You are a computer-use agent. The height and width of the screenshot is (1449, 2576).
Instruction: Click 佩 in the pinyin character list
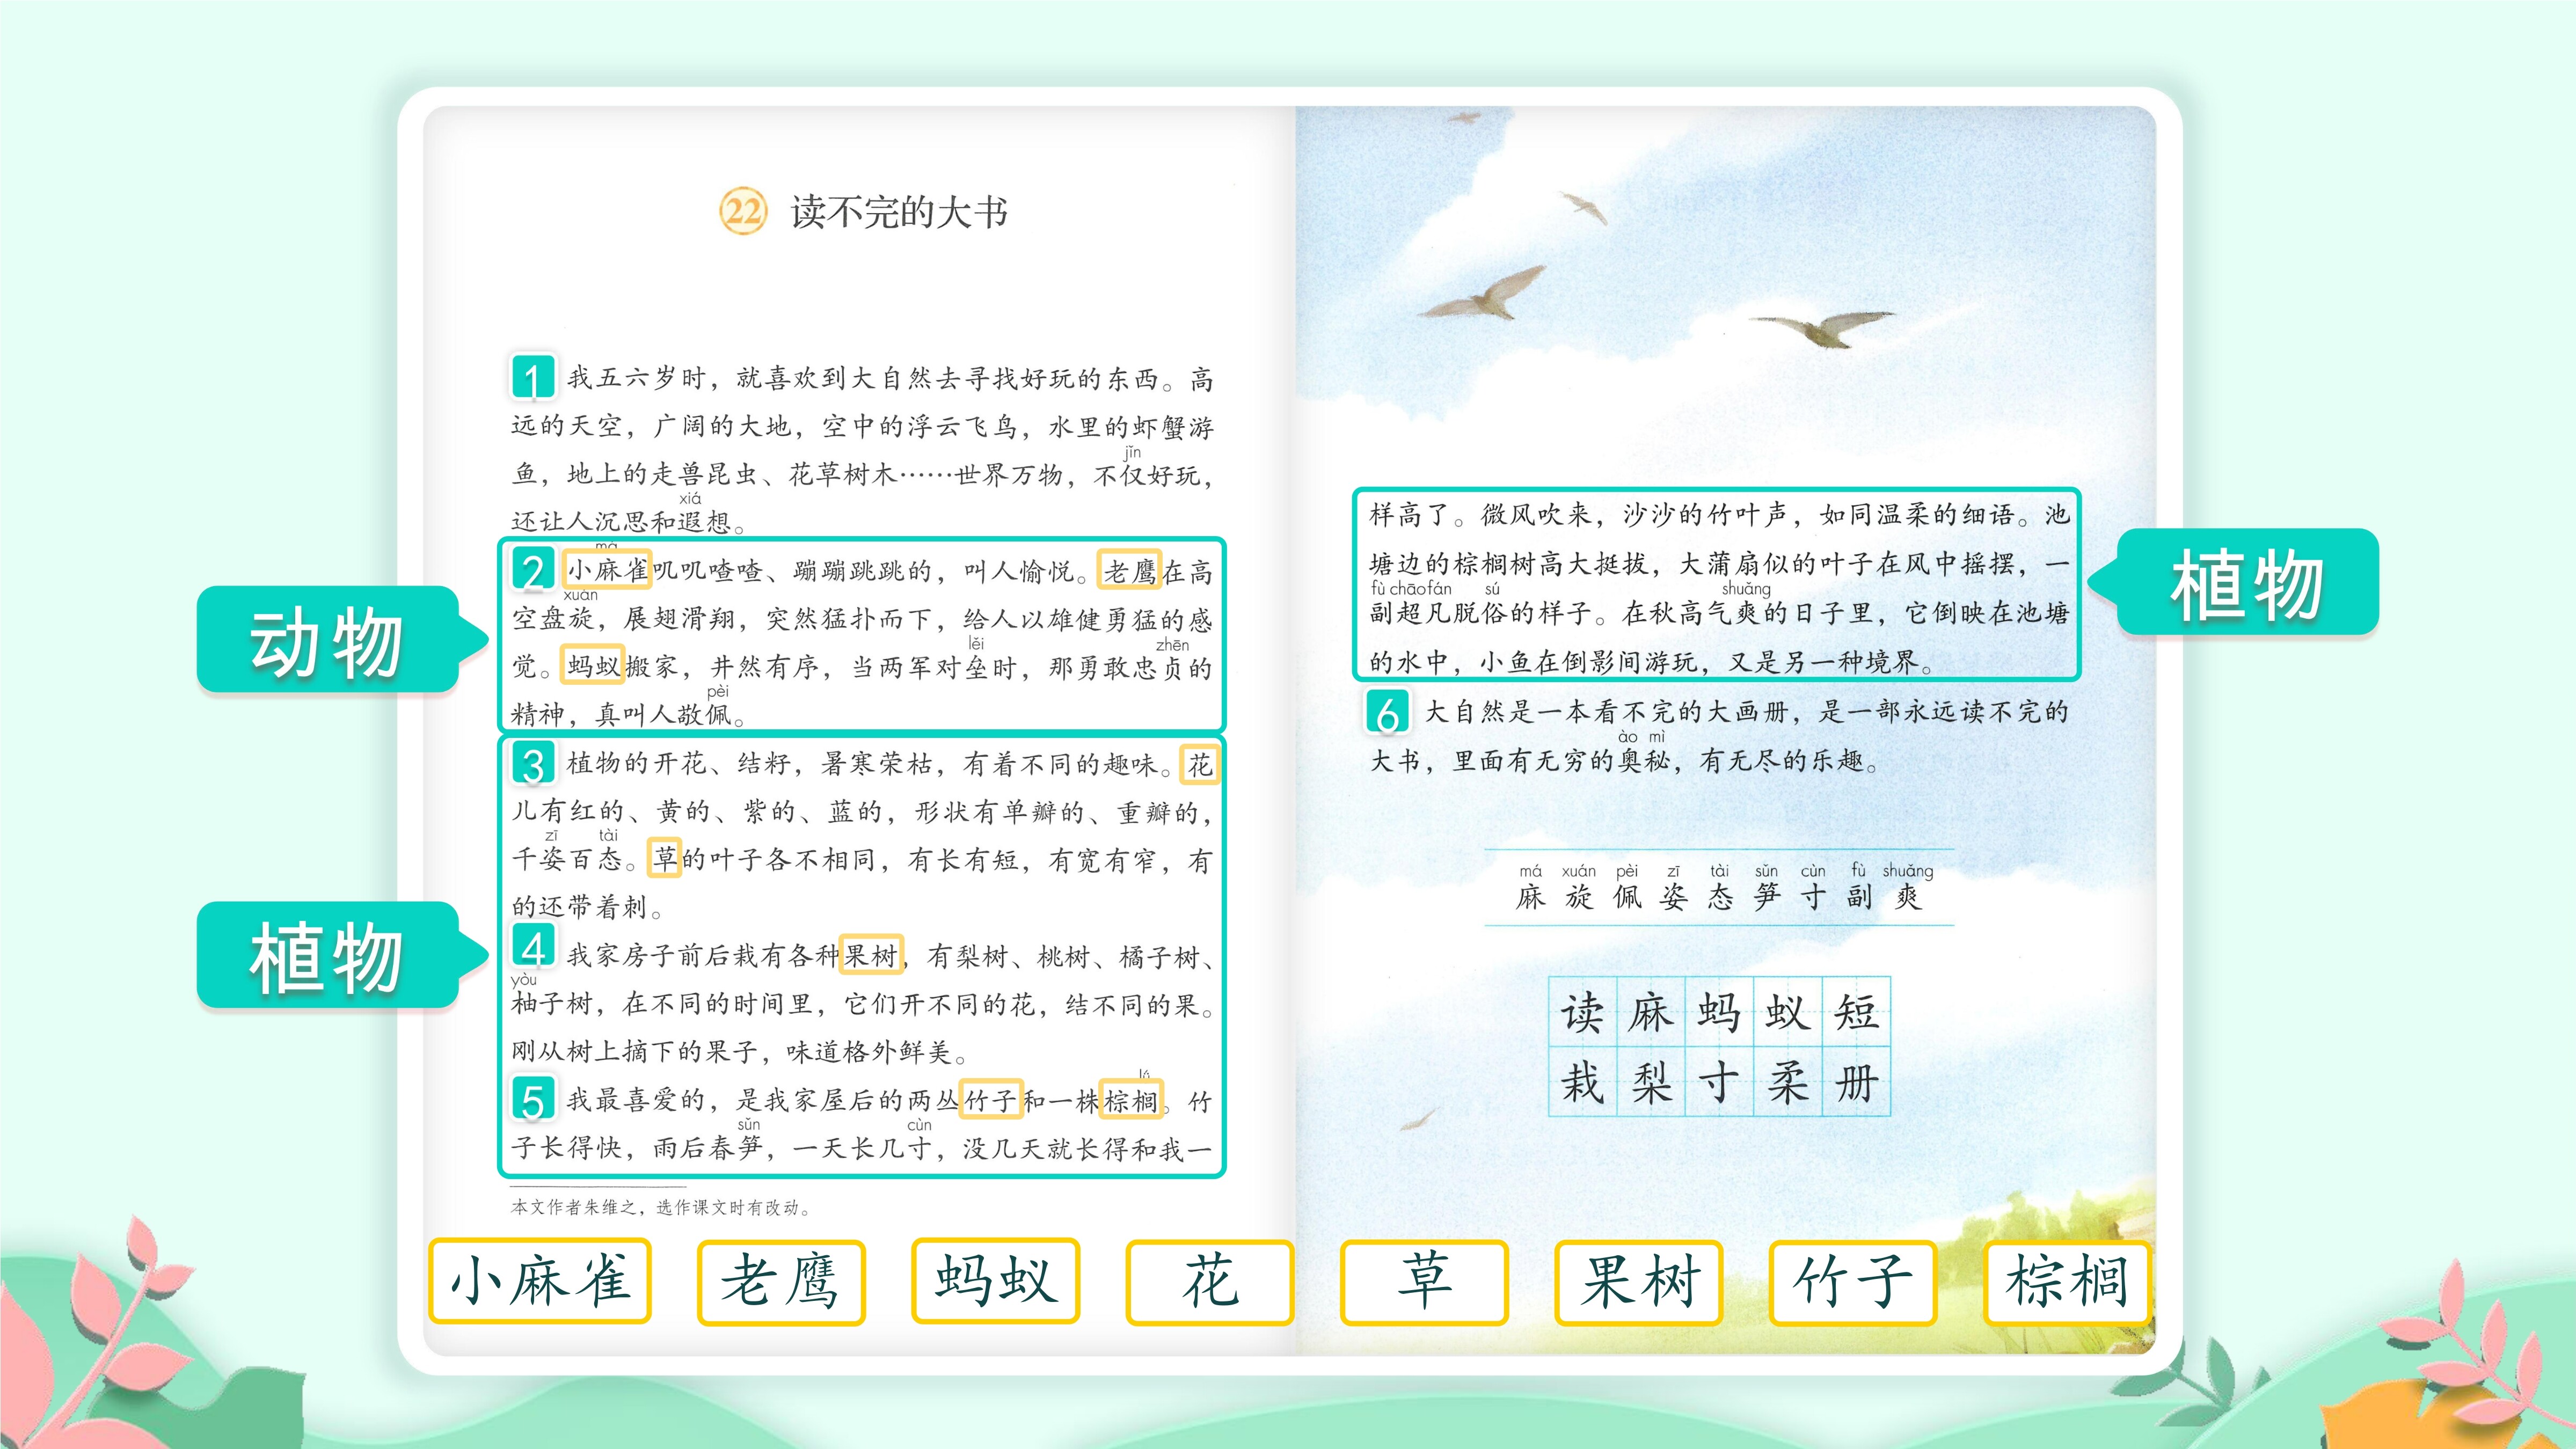(x=1627, y=896)
